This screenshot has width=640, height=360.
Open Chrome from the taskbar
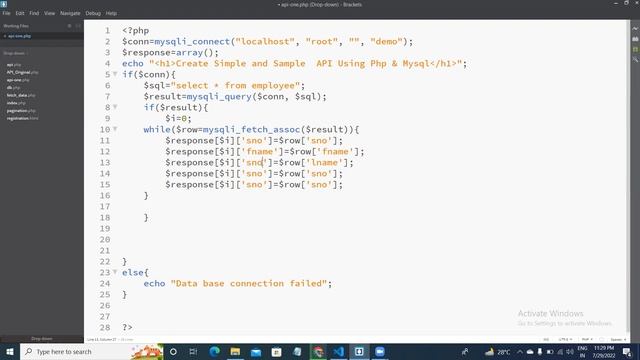click(x=318, y=351)
